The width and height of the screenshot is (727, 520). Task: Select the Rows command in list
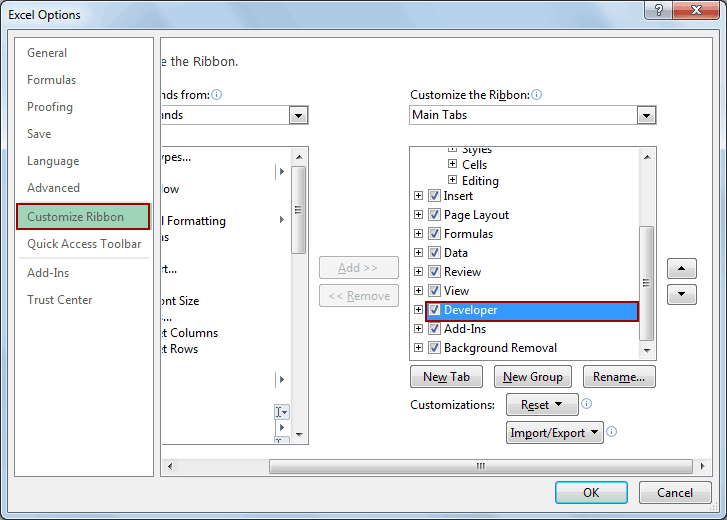(x=181, y=349)
